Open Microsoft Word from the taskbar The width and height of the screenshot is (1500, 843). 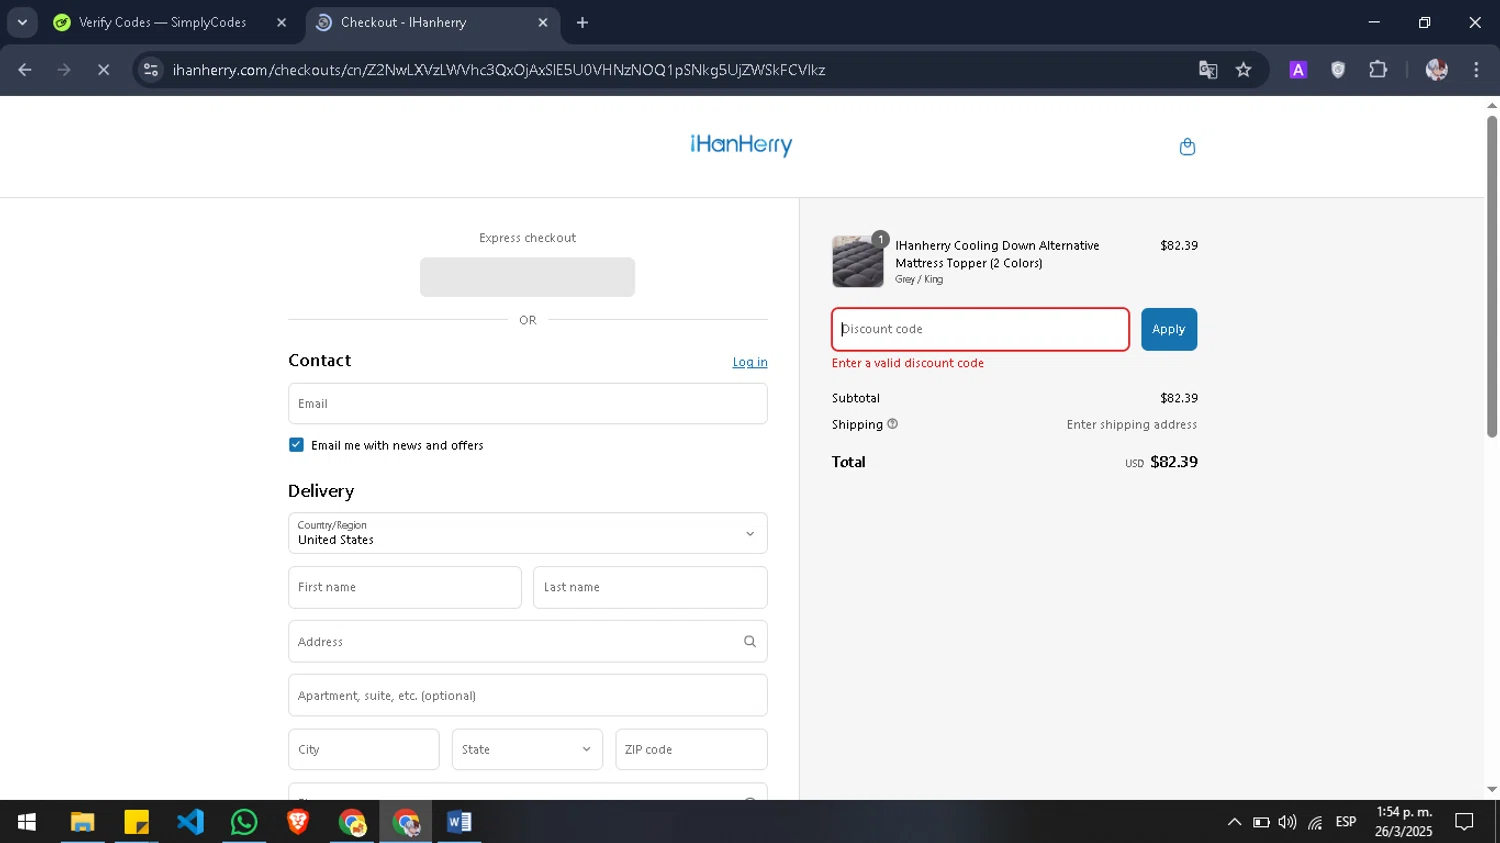(x=459, y=822)
